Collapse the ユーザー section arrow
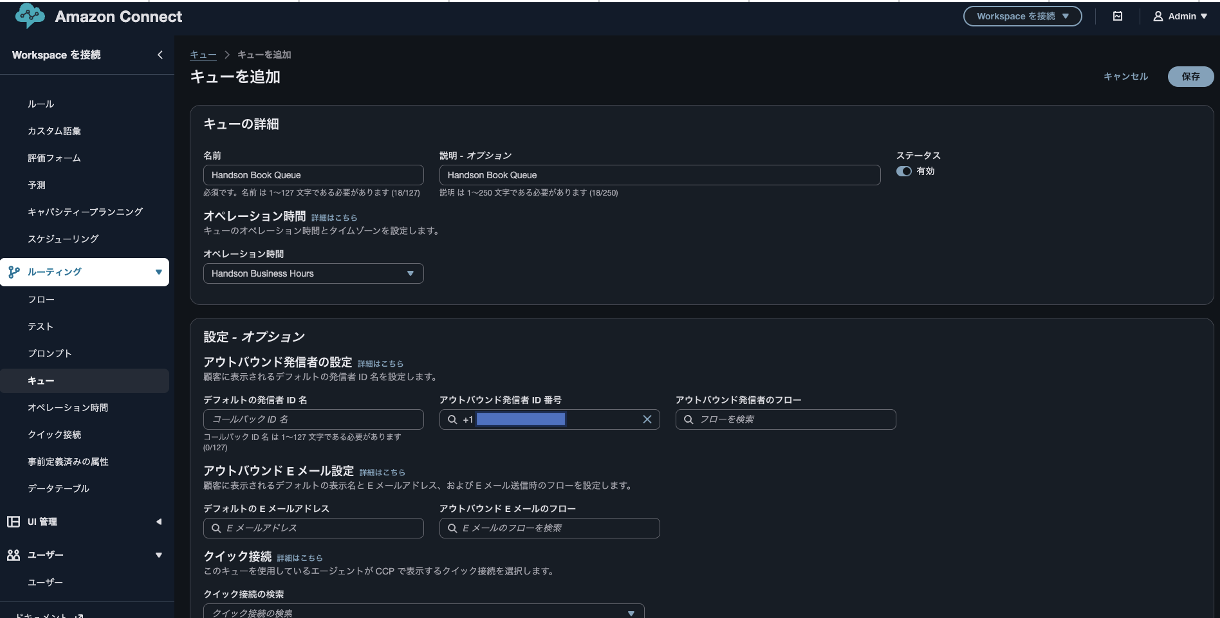Image resolution: width=1220 pixels, height=618 pixels. pos(158,555)
